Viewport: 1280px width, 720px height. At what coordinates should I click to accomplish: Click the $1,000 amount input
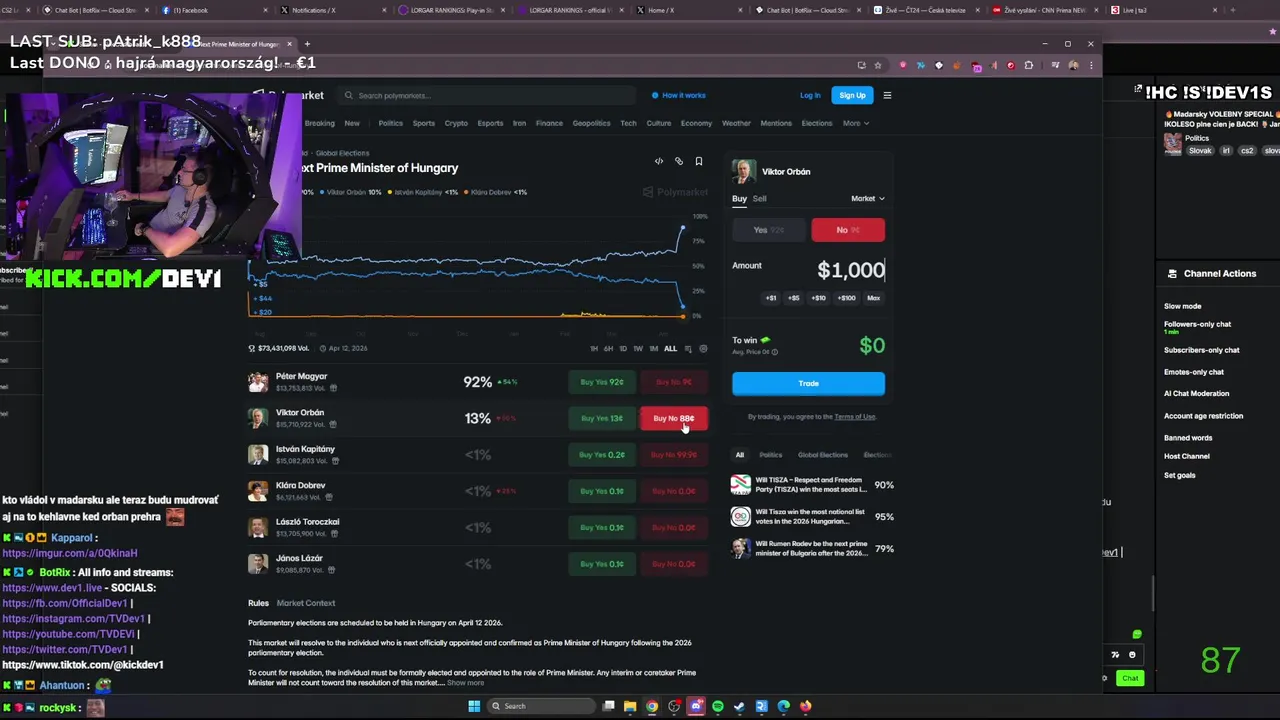point(851,270)
